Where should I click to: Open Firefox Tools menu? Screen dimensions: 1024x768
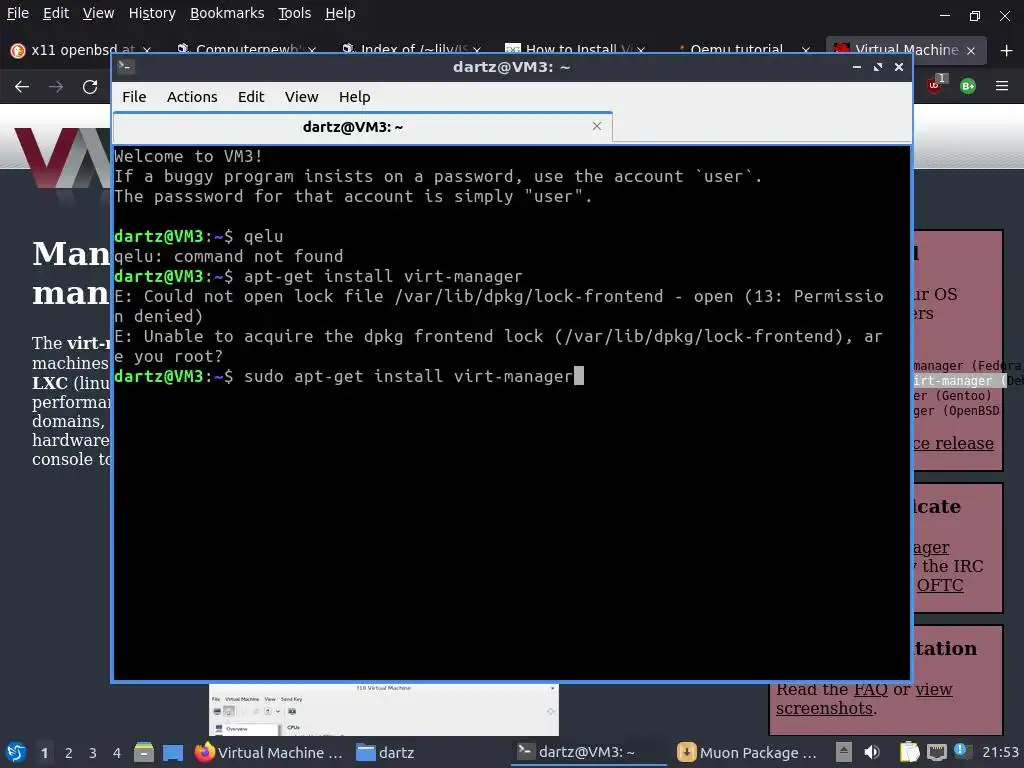(295, 13)
